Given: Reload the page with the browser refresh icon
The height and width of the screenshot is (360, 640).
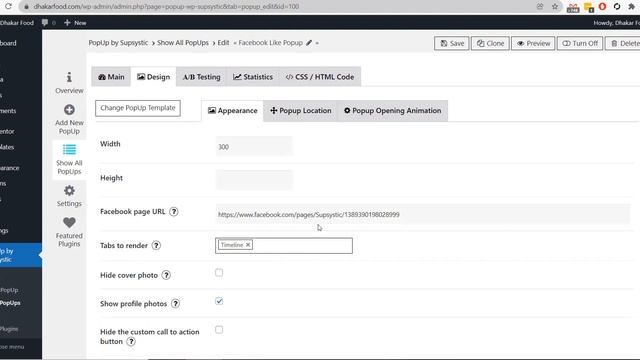Looking at the screenshot, I should (x=8, y=7).
